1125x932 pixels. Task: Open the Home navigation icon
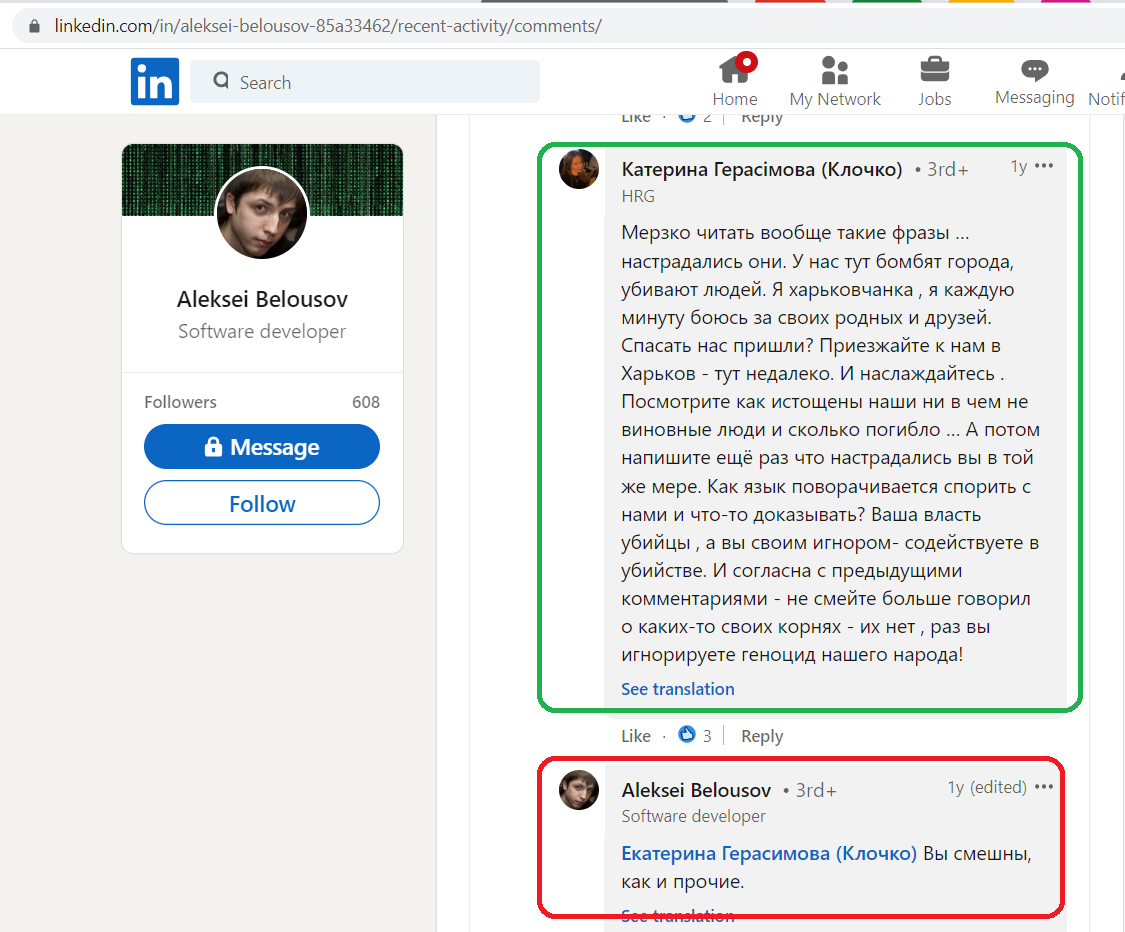tap(735, 80)
